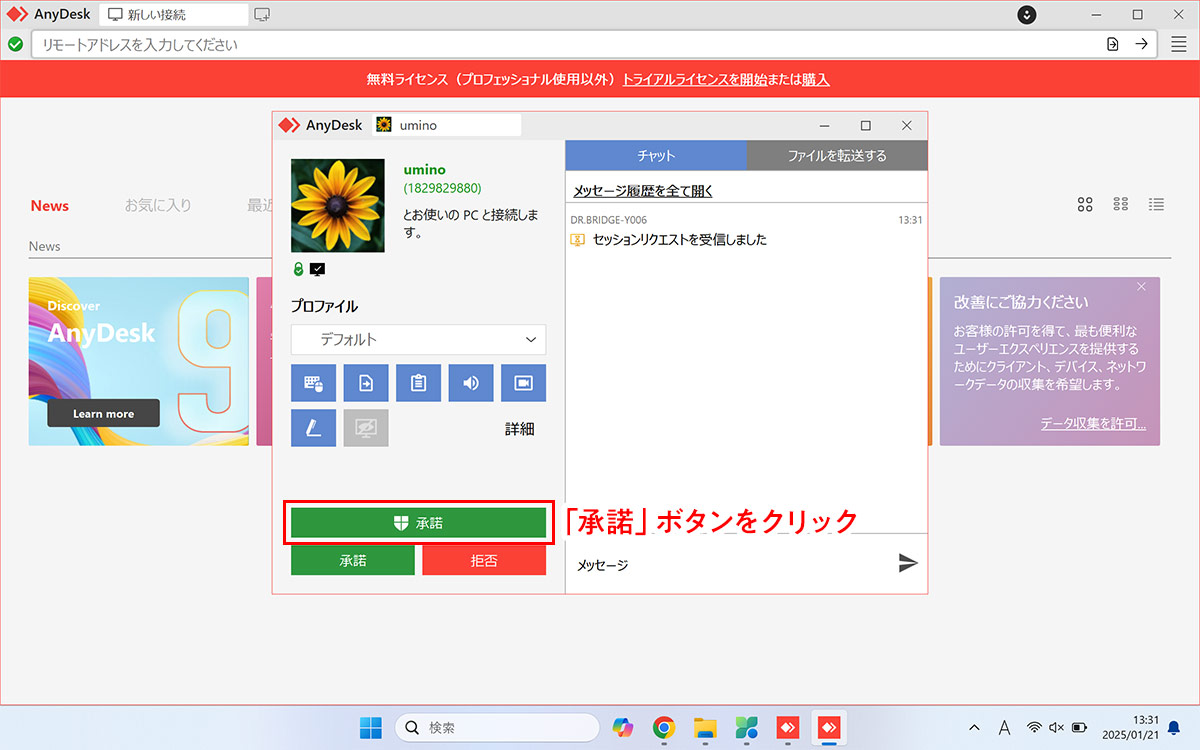
Task: Send the chat message with arrow icon
Action: pos(908,563)
